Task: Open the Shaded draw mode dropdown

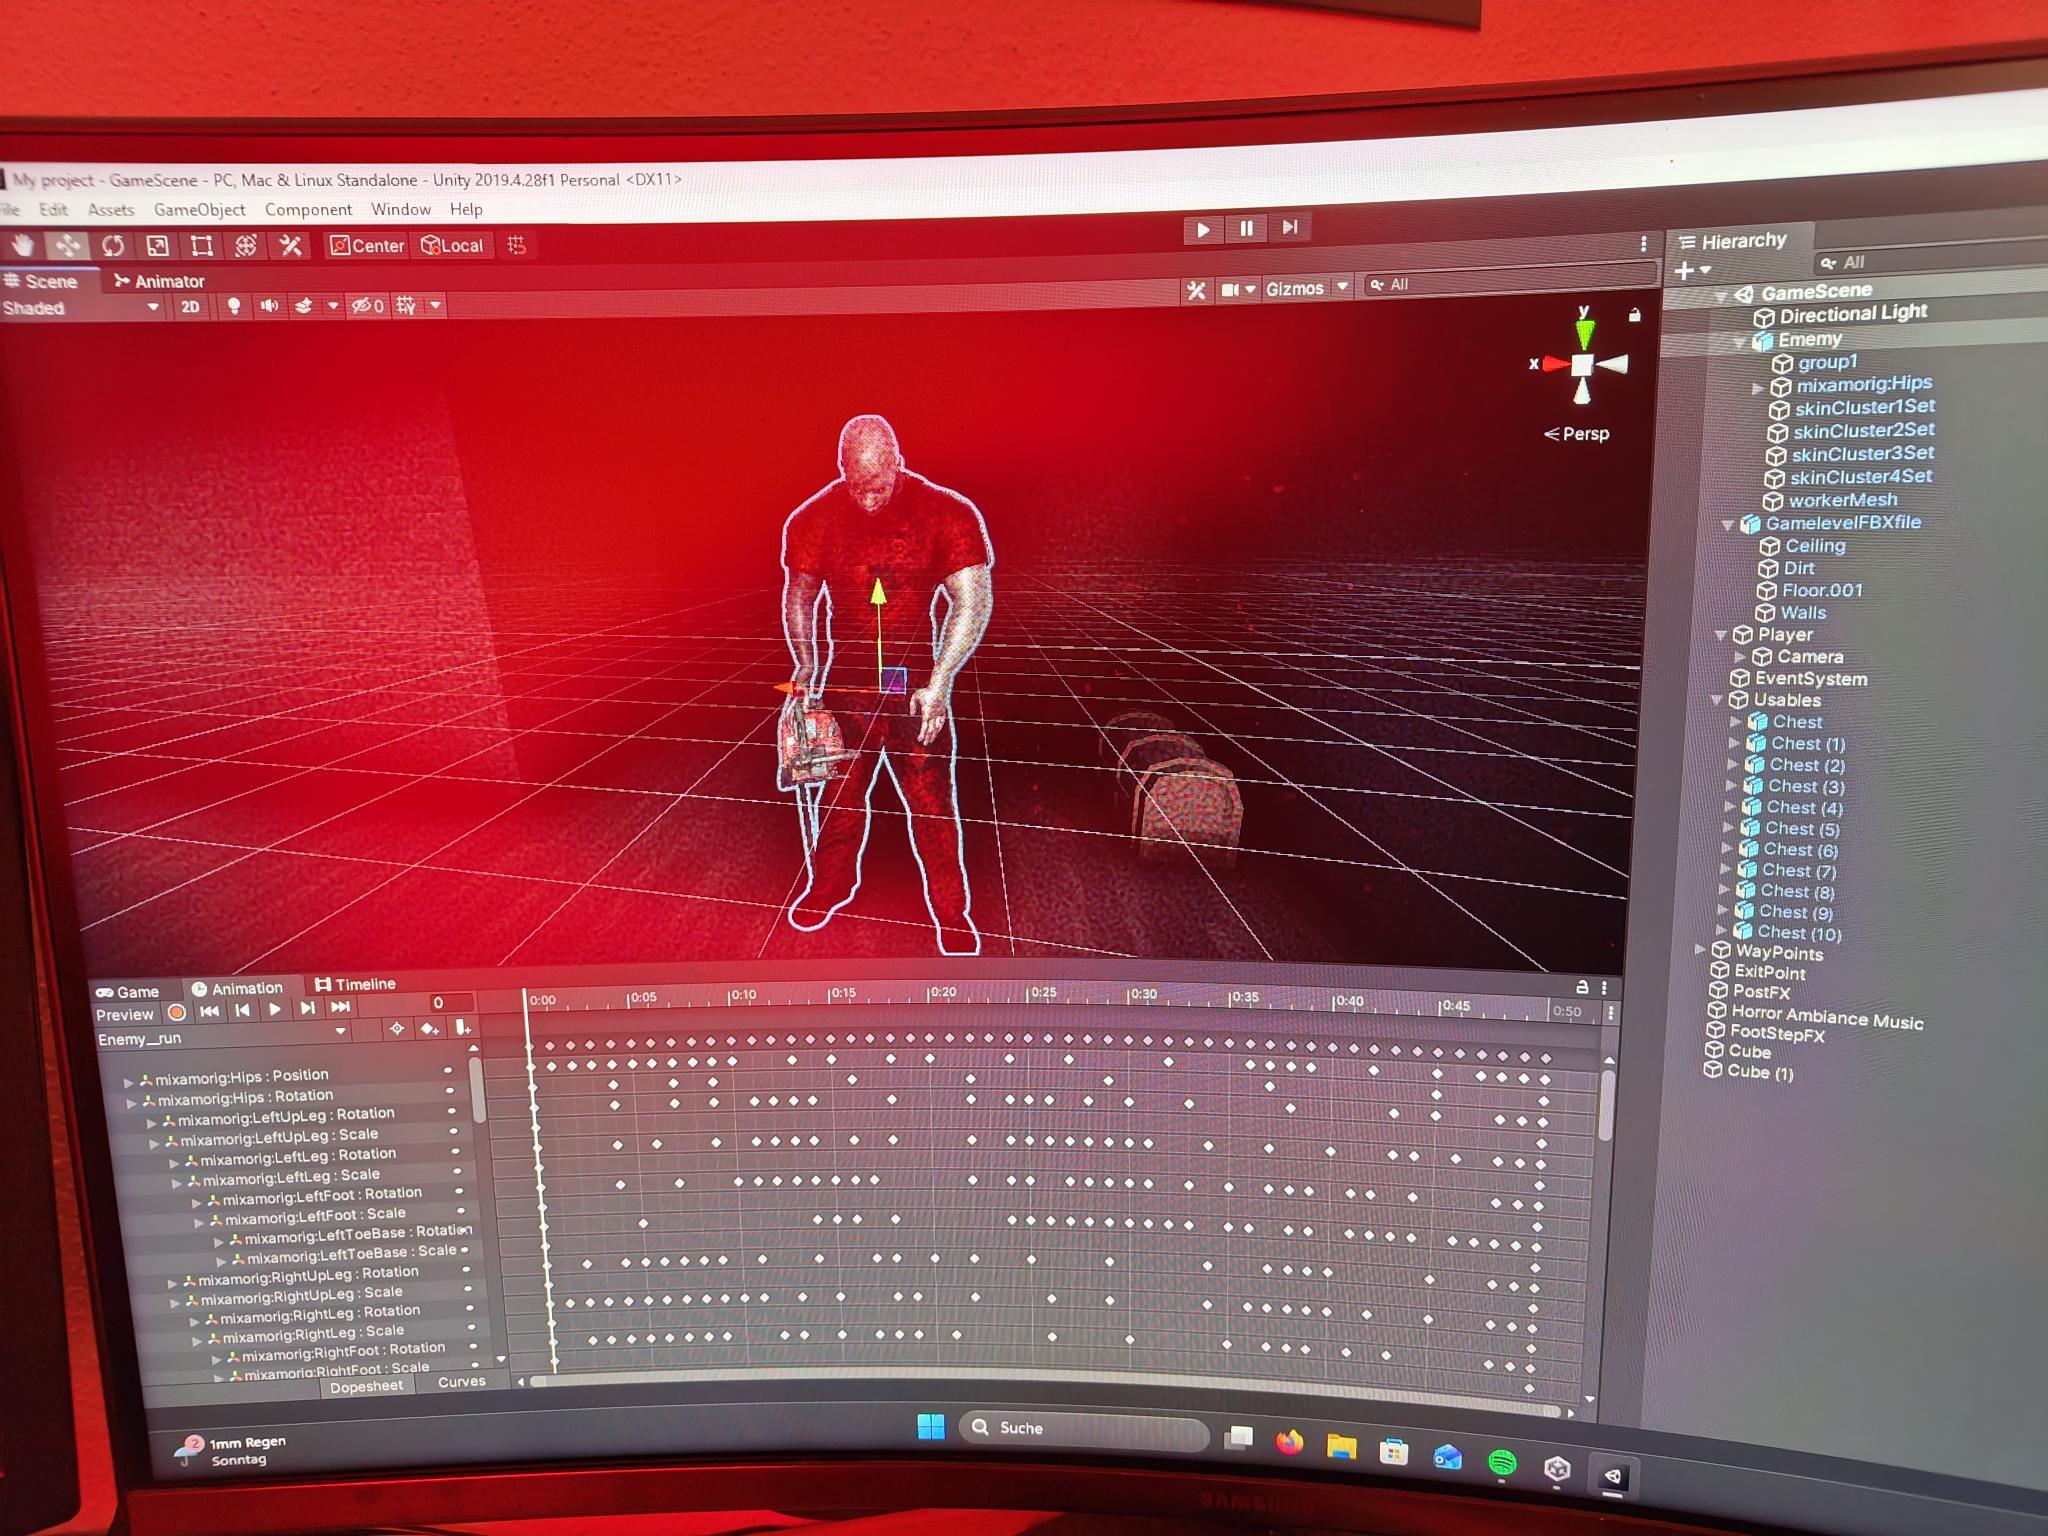Action: 82,308
